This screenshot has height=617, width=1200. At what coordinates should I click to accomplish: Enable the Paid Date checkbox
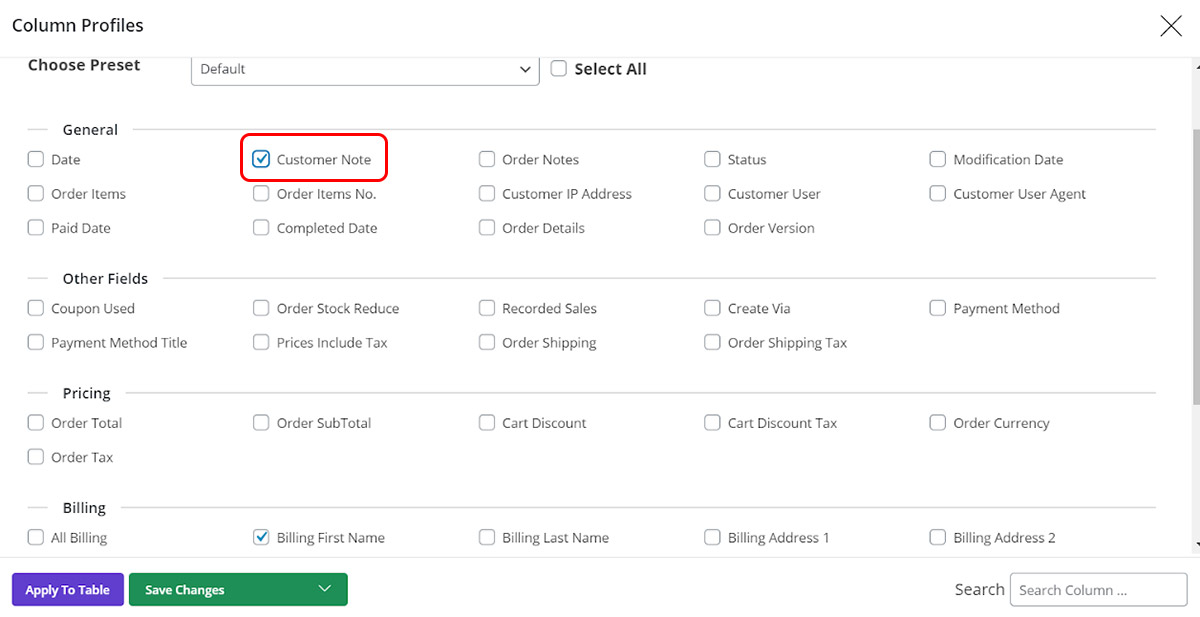tap(35, 227)
